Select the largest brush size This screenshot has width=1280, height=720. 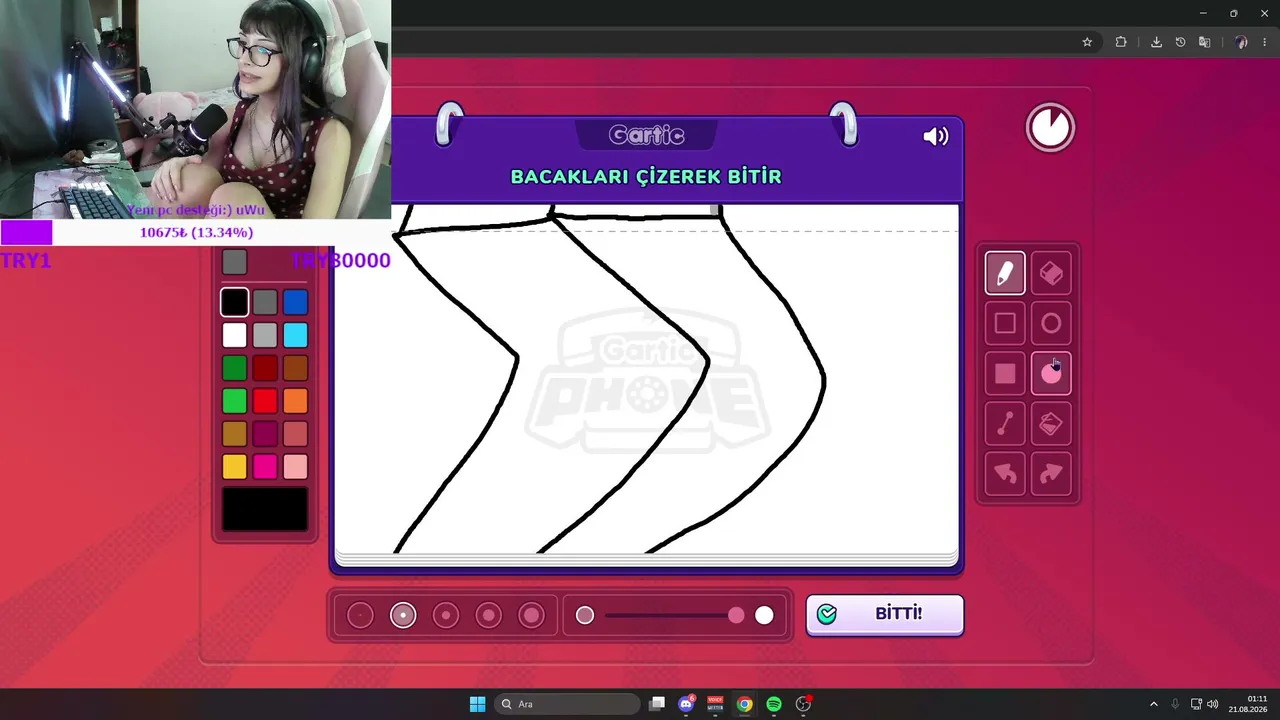click(532, 615)
